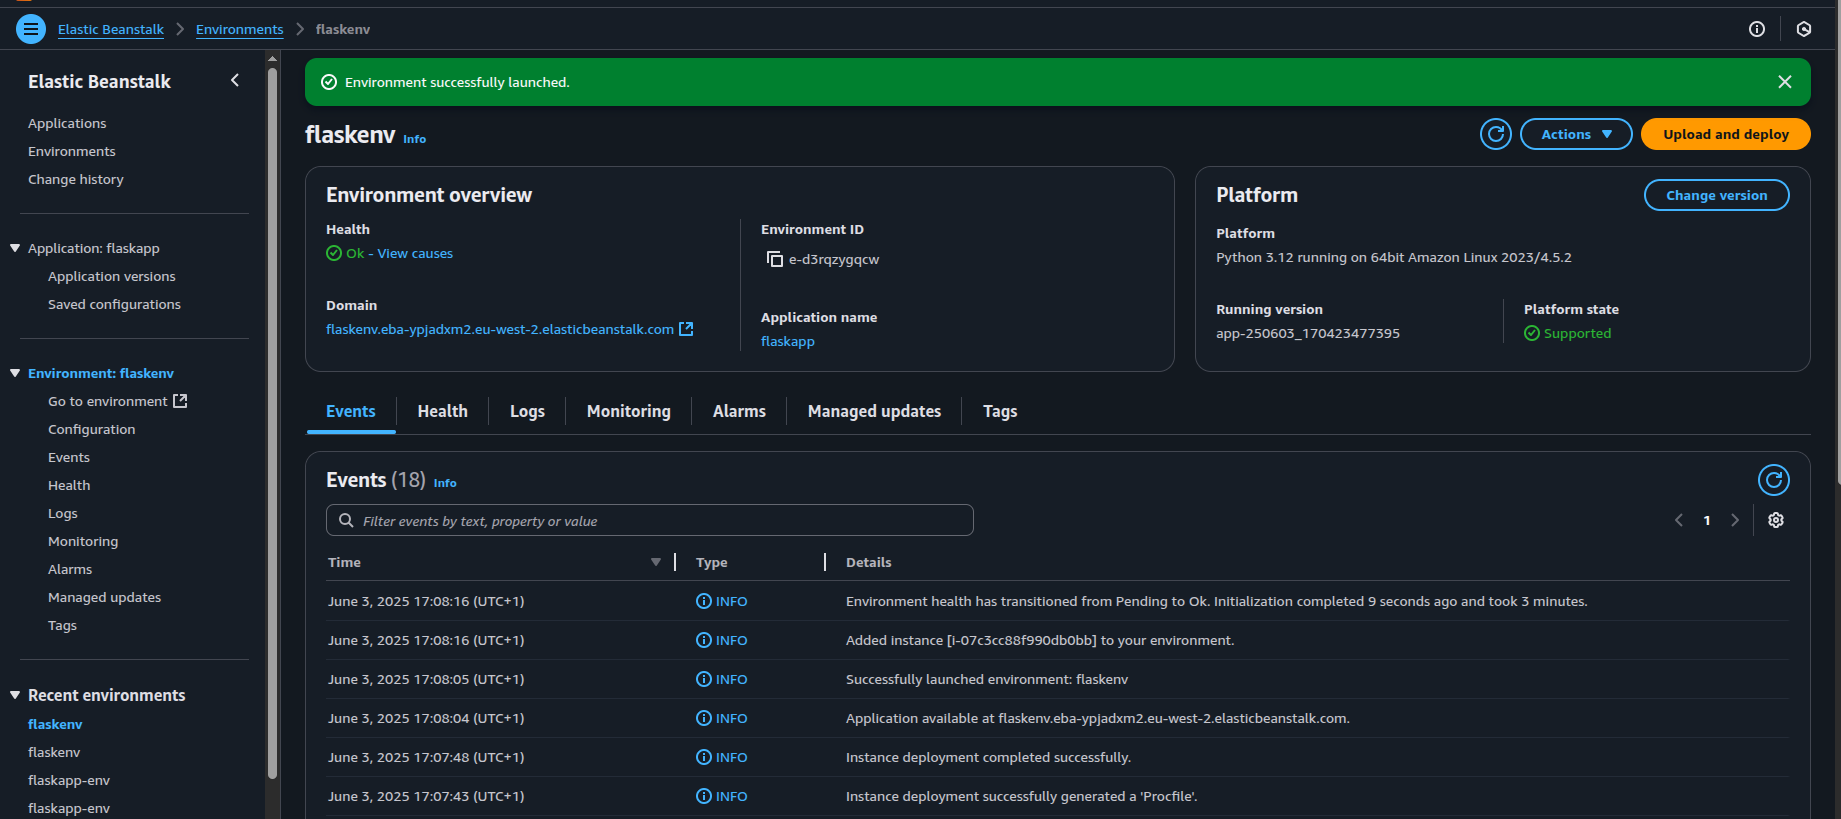
Task: Switch to the Health tab
Action: 443,411
